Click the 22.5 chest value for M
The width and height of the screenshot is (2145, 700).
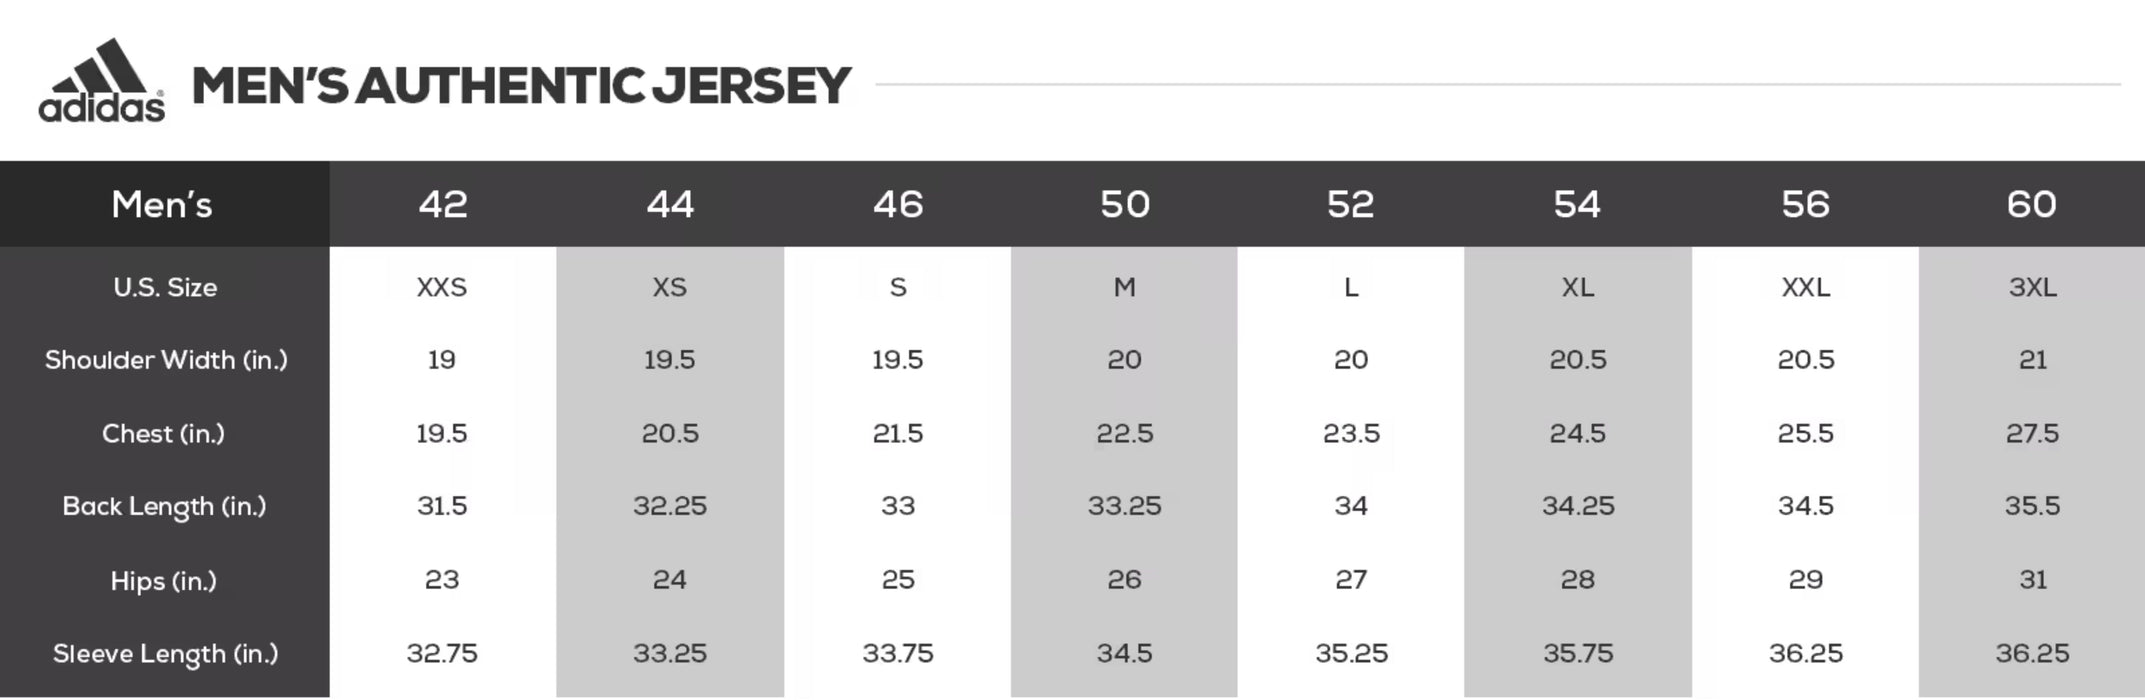(x=1125, y=434)
